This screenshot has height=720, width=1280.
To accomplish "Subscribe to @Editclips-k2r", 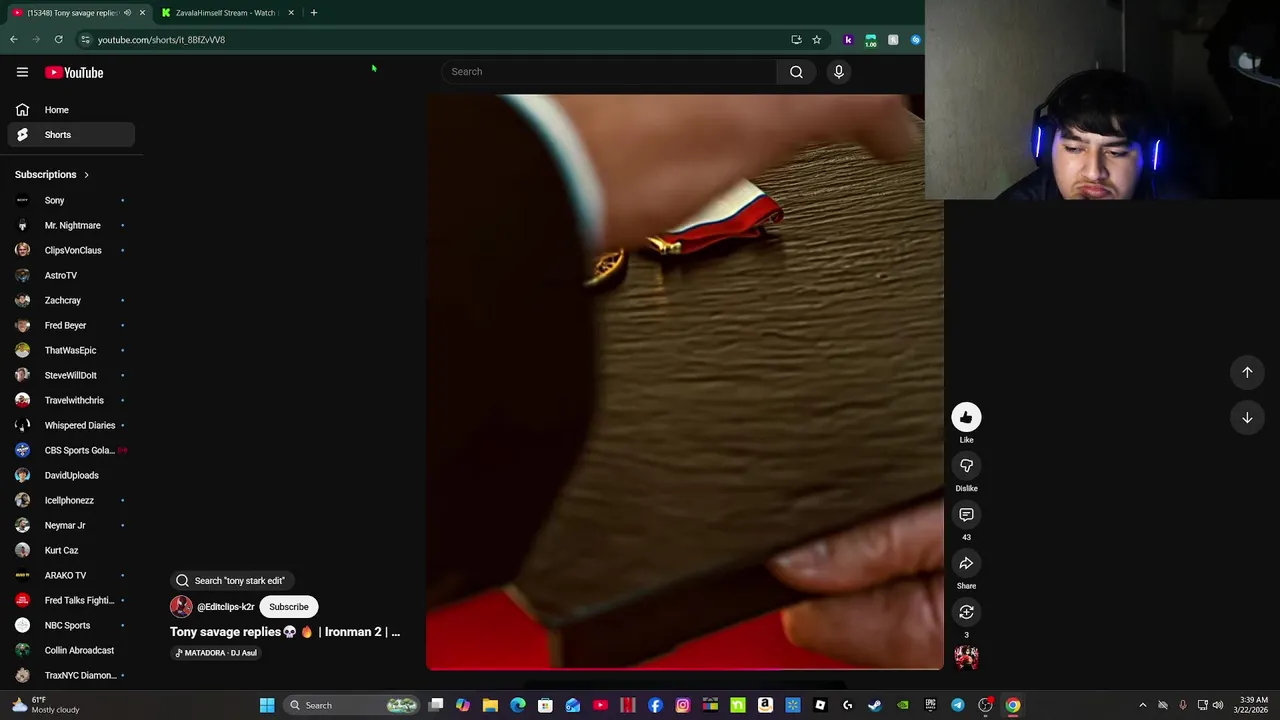I will pyautogui.click(x=288, y=607).
